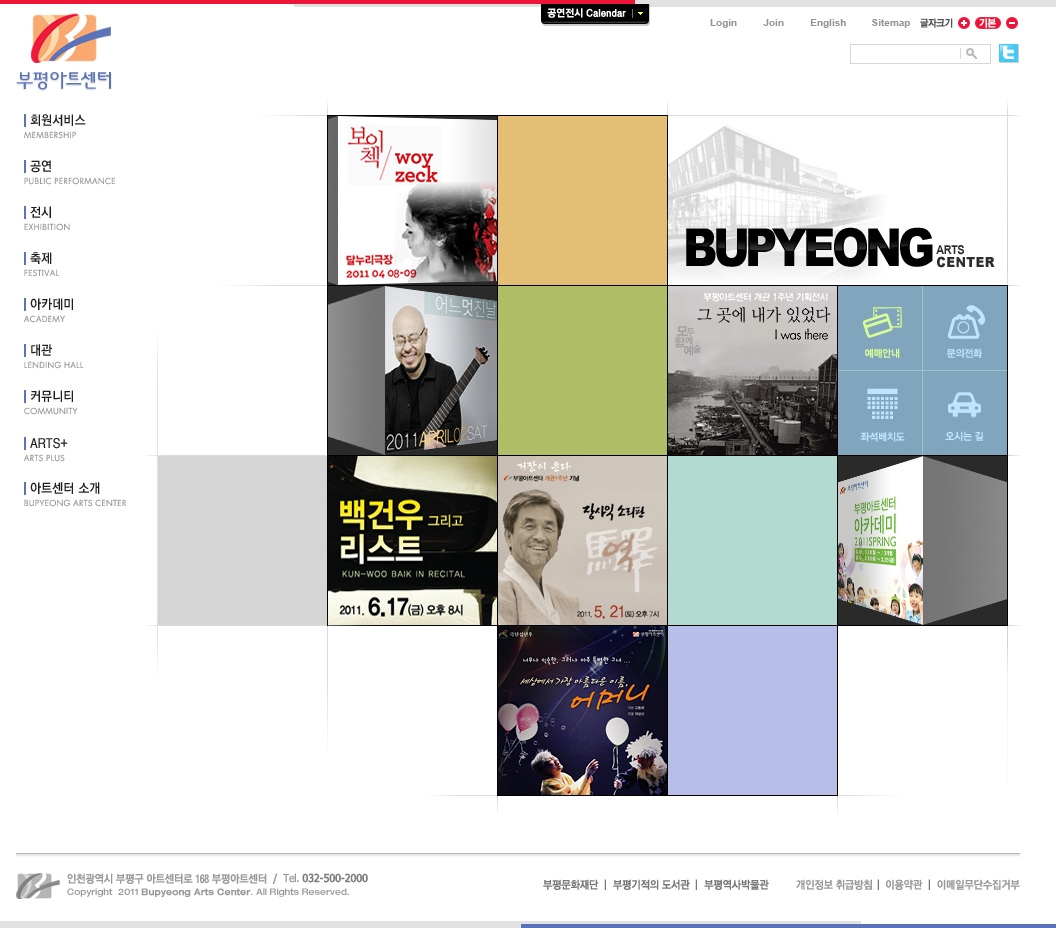1056x928 pixels.
Task: Click the footer gray logo
Action: [37, 885]
